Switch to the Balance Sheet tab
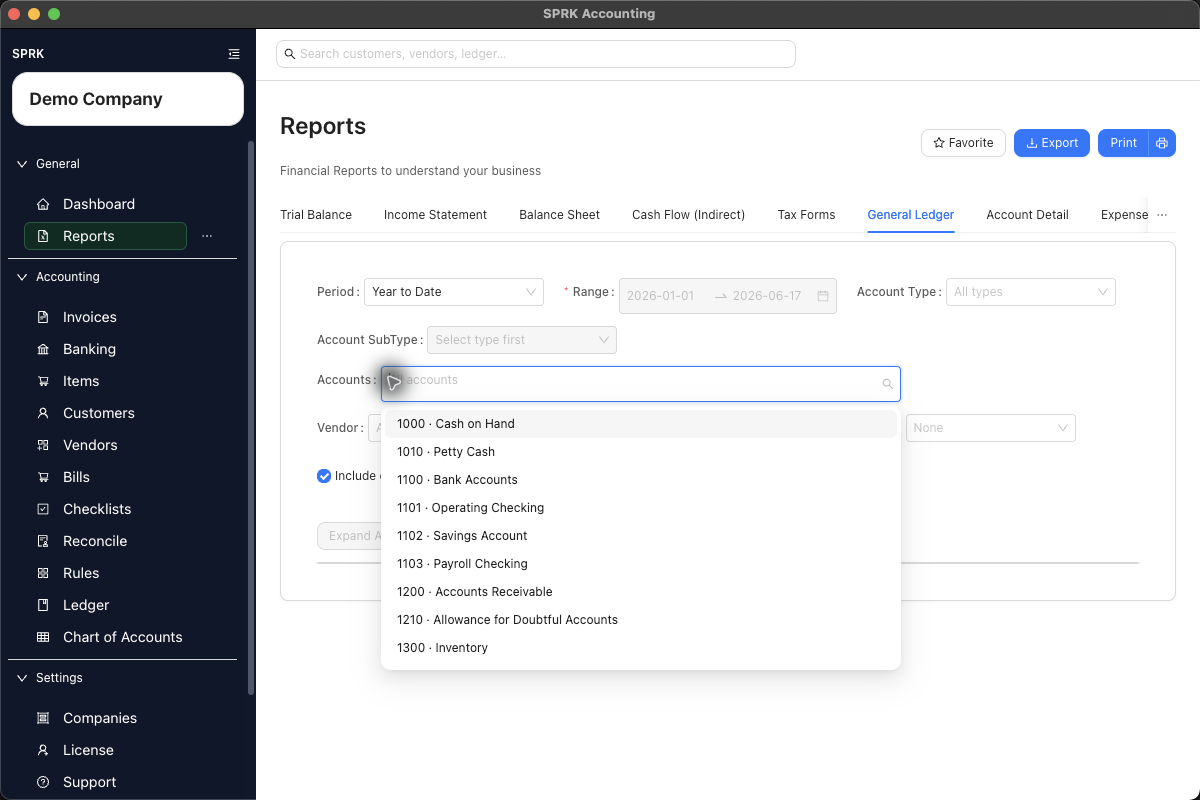Image resolution: width=1200 pixels, height=800 pixels. [560, 215]
